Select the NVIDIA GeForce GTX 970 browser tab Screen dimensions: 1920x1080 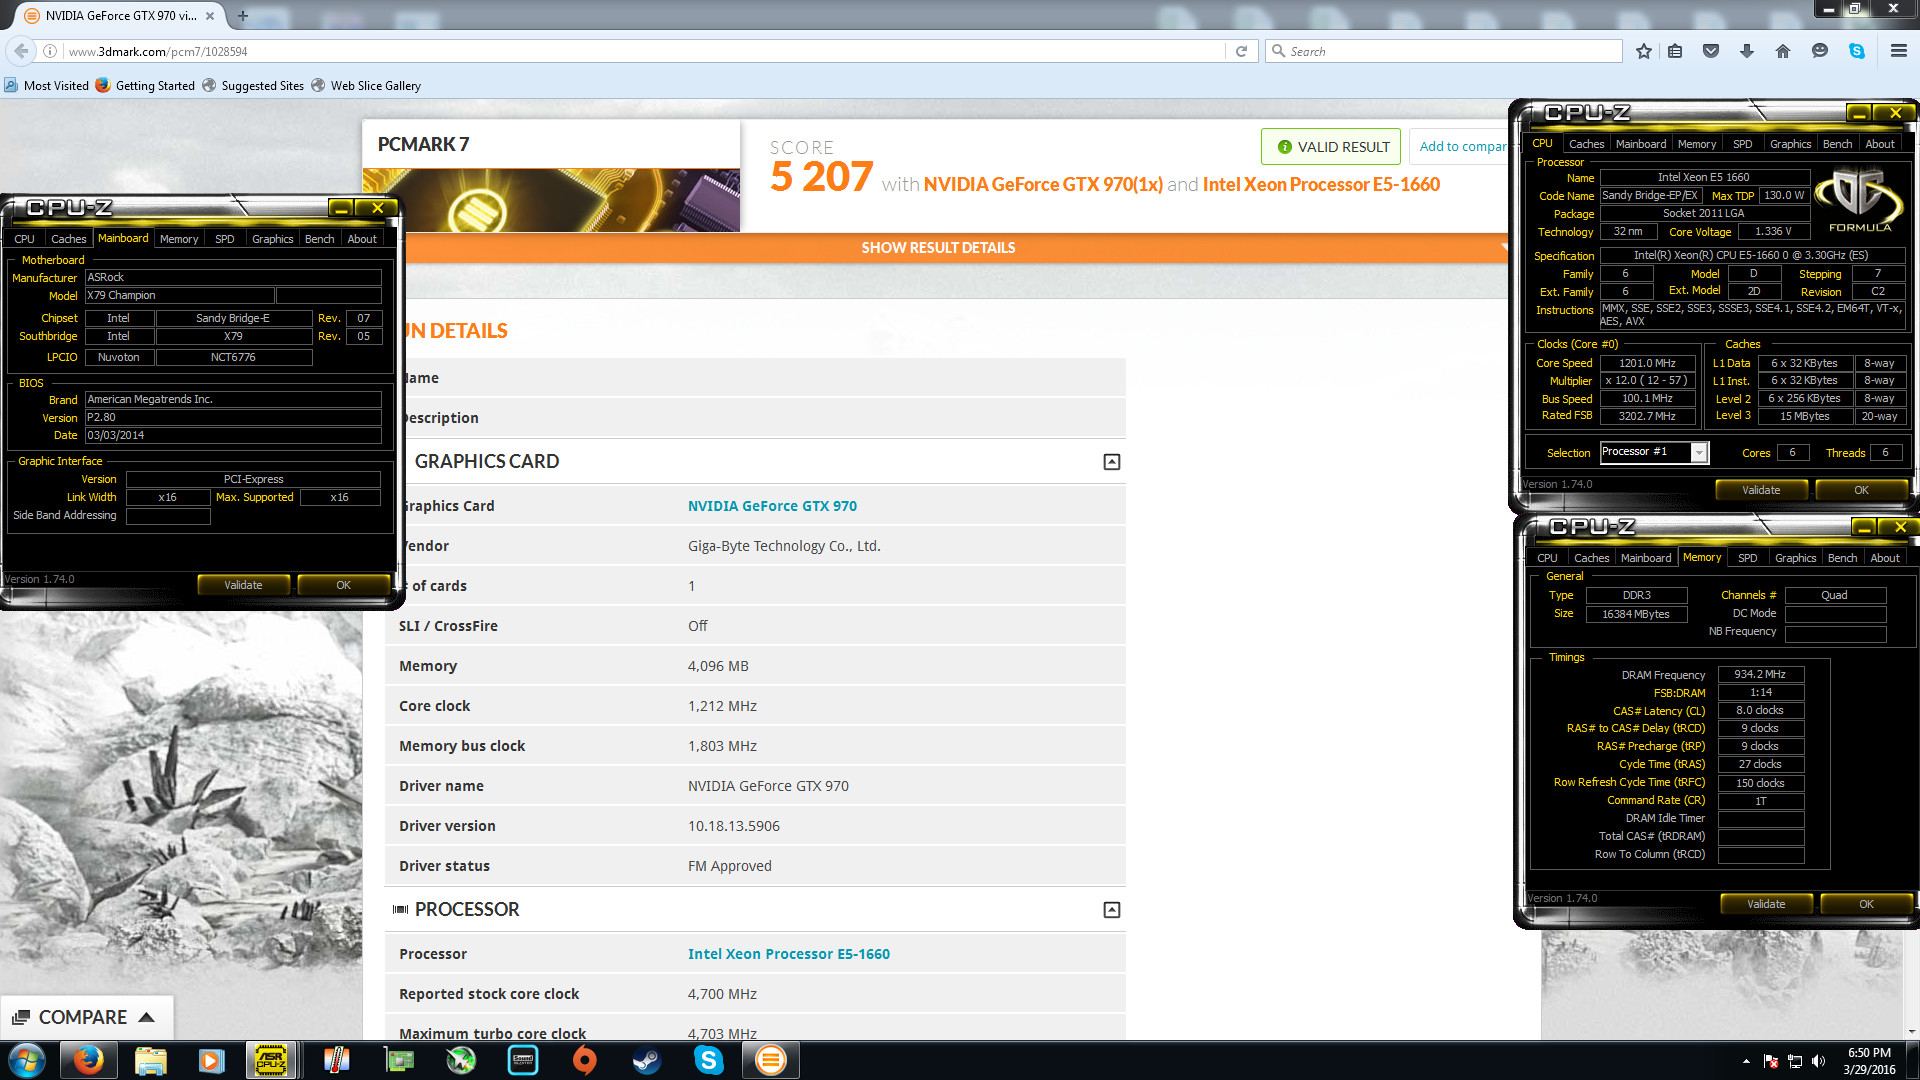[120, 16]
